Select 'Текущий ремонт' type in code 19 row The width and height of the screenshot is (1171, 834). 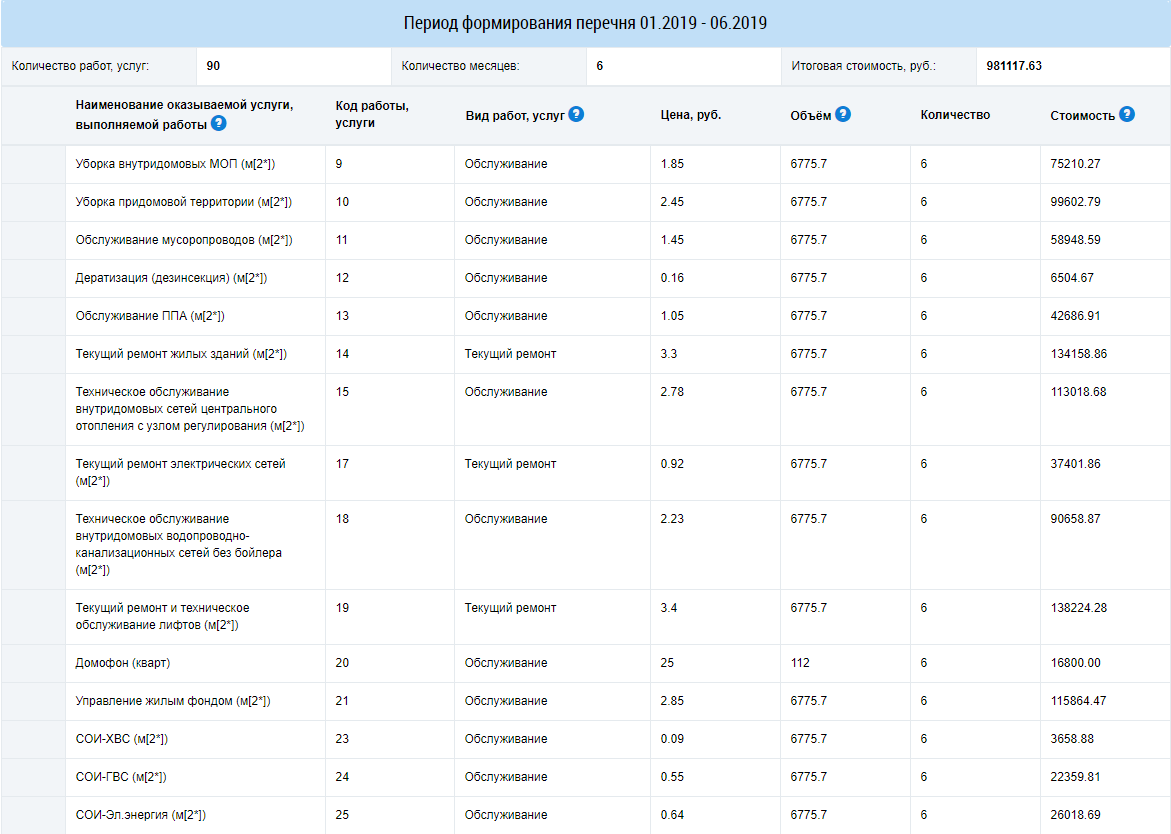tap(510, 608)
